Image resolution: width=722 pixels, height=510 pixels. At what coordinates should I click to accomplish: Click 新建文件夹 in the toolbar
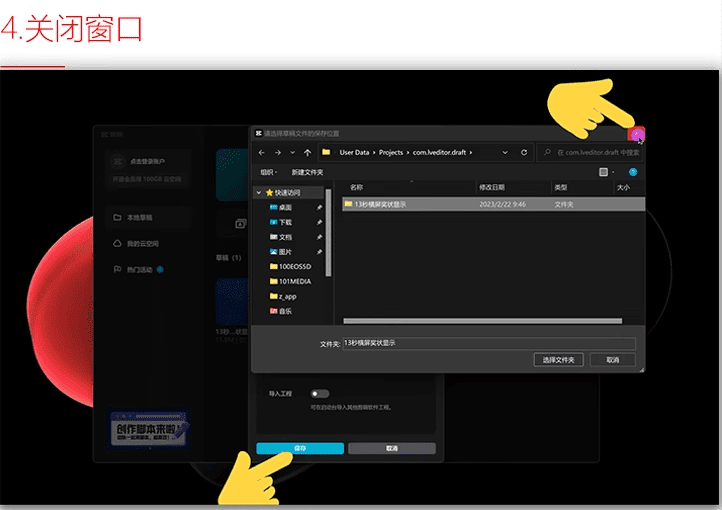tap(307, 172)
